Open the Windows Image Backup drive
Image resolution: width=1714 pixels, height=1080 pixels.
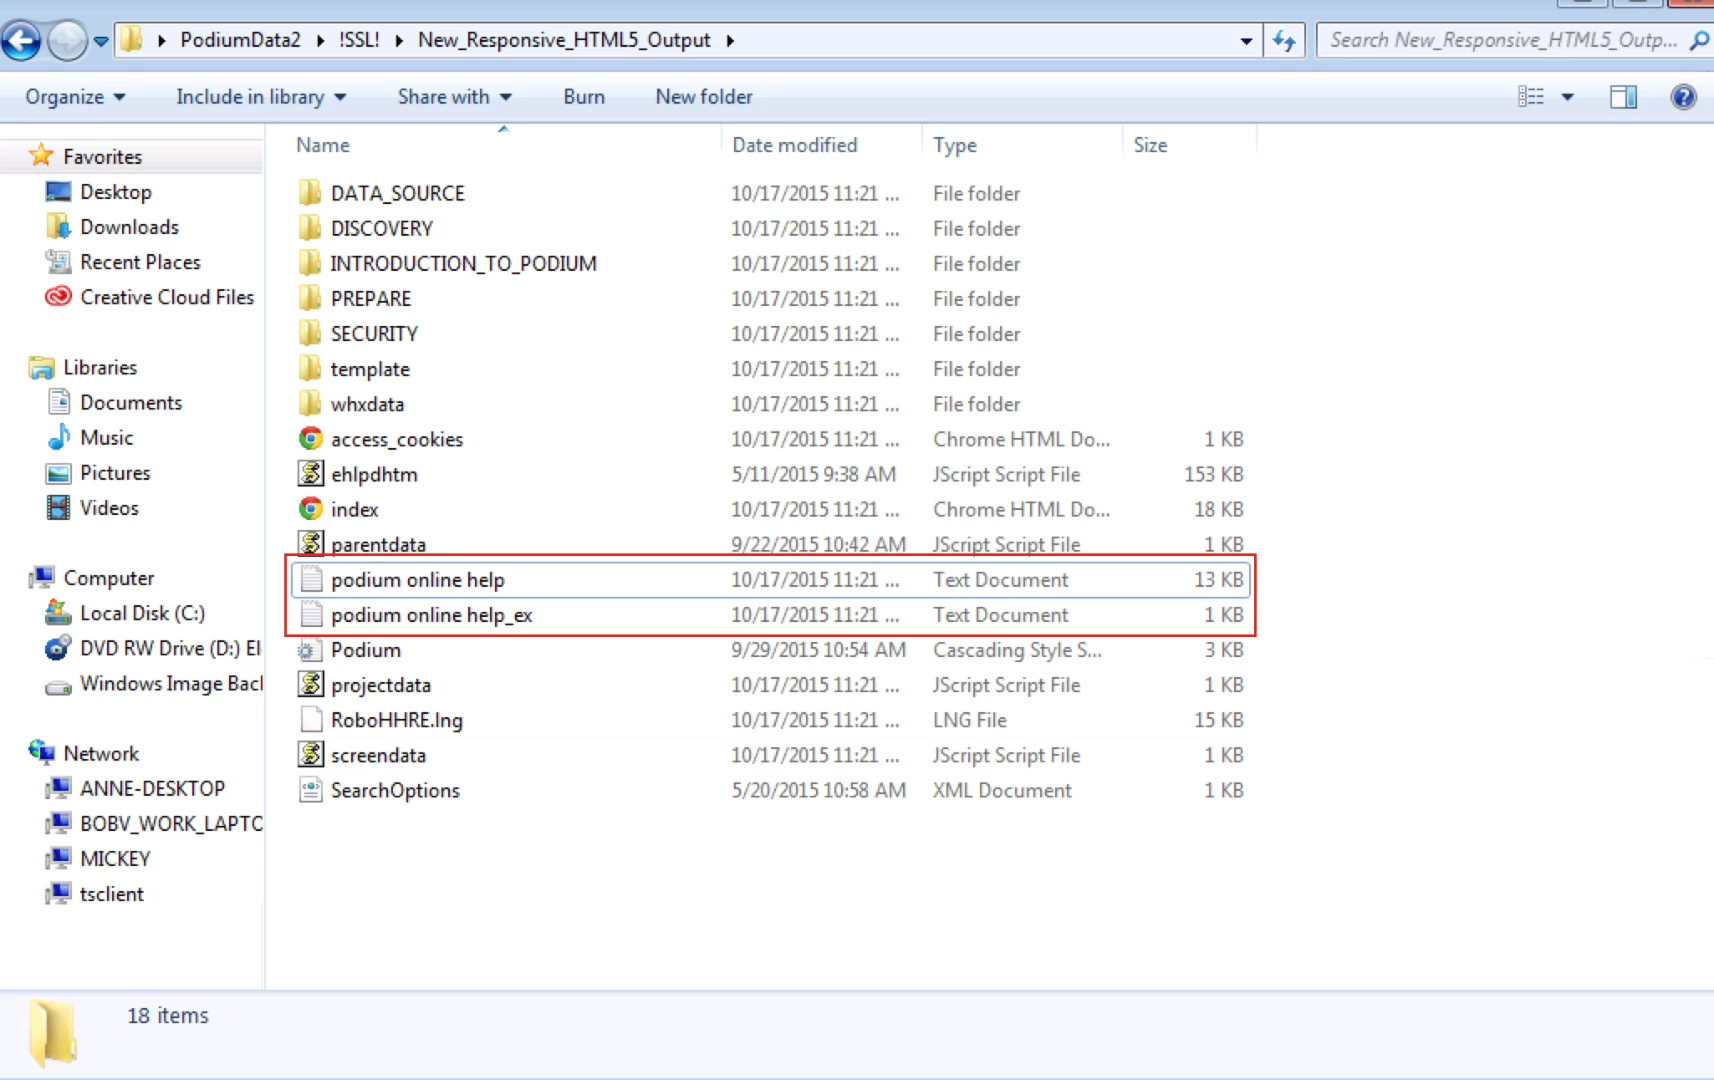tap(171, 684)
